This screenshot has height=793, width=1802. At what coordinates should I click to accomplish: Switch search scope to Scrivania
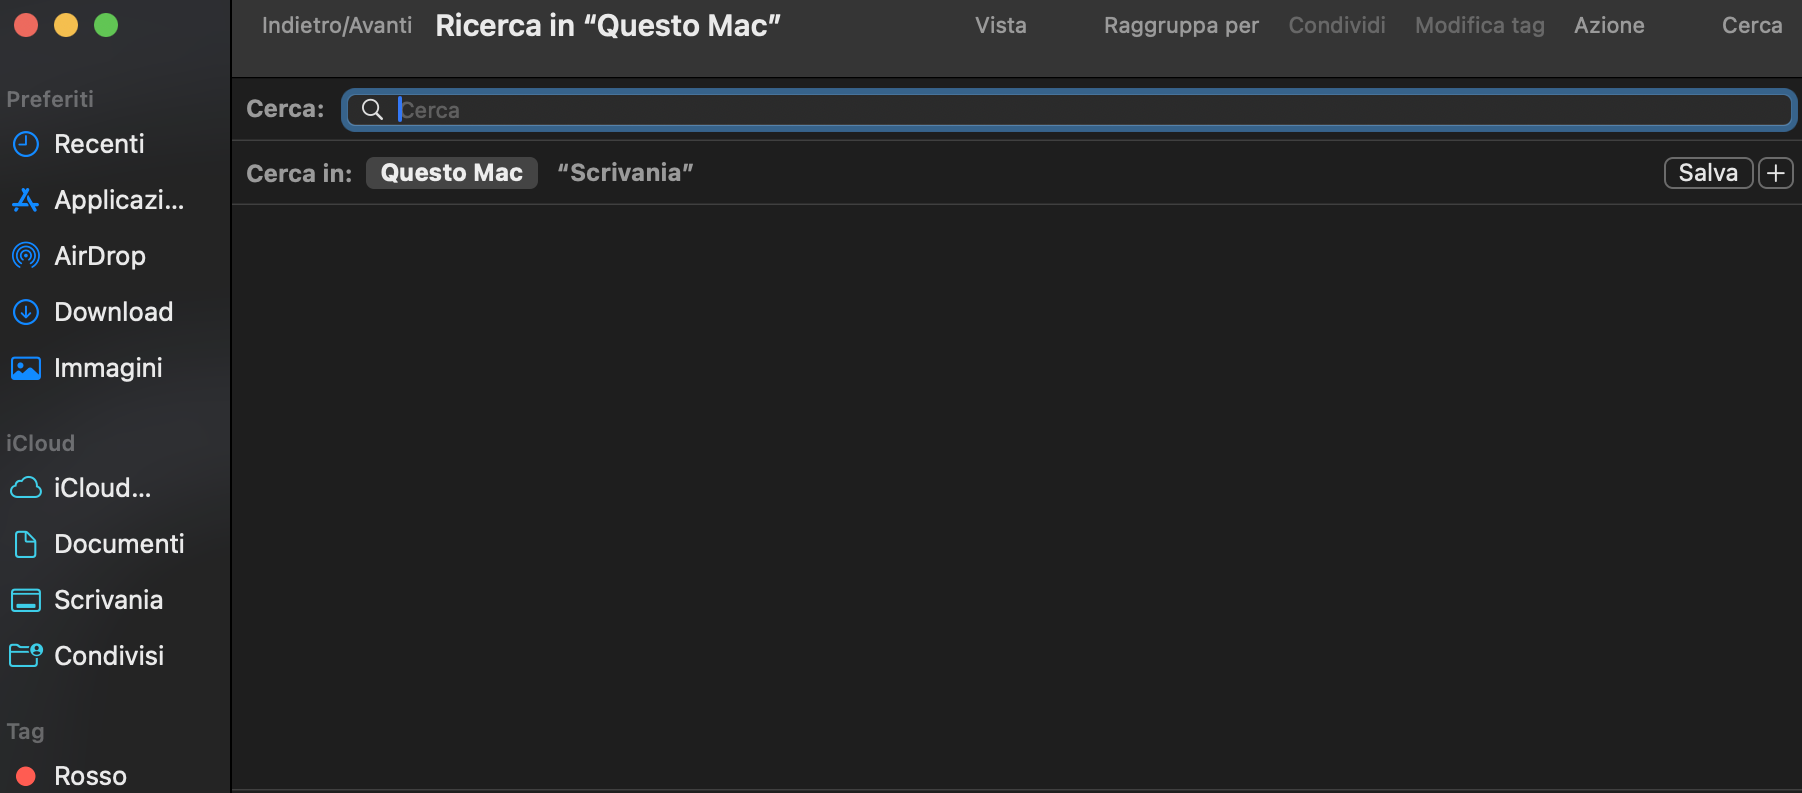tap(624, 172)
